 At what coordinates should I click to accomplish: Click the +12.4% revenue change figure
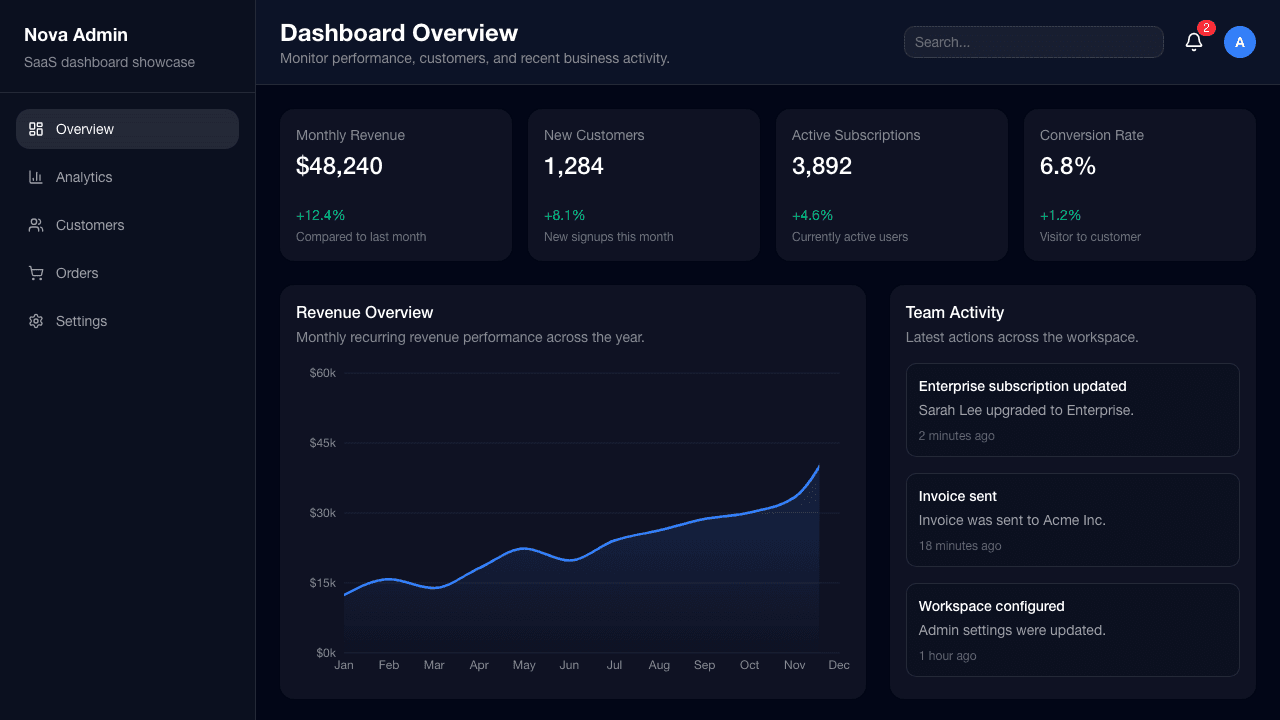[320, 215]
